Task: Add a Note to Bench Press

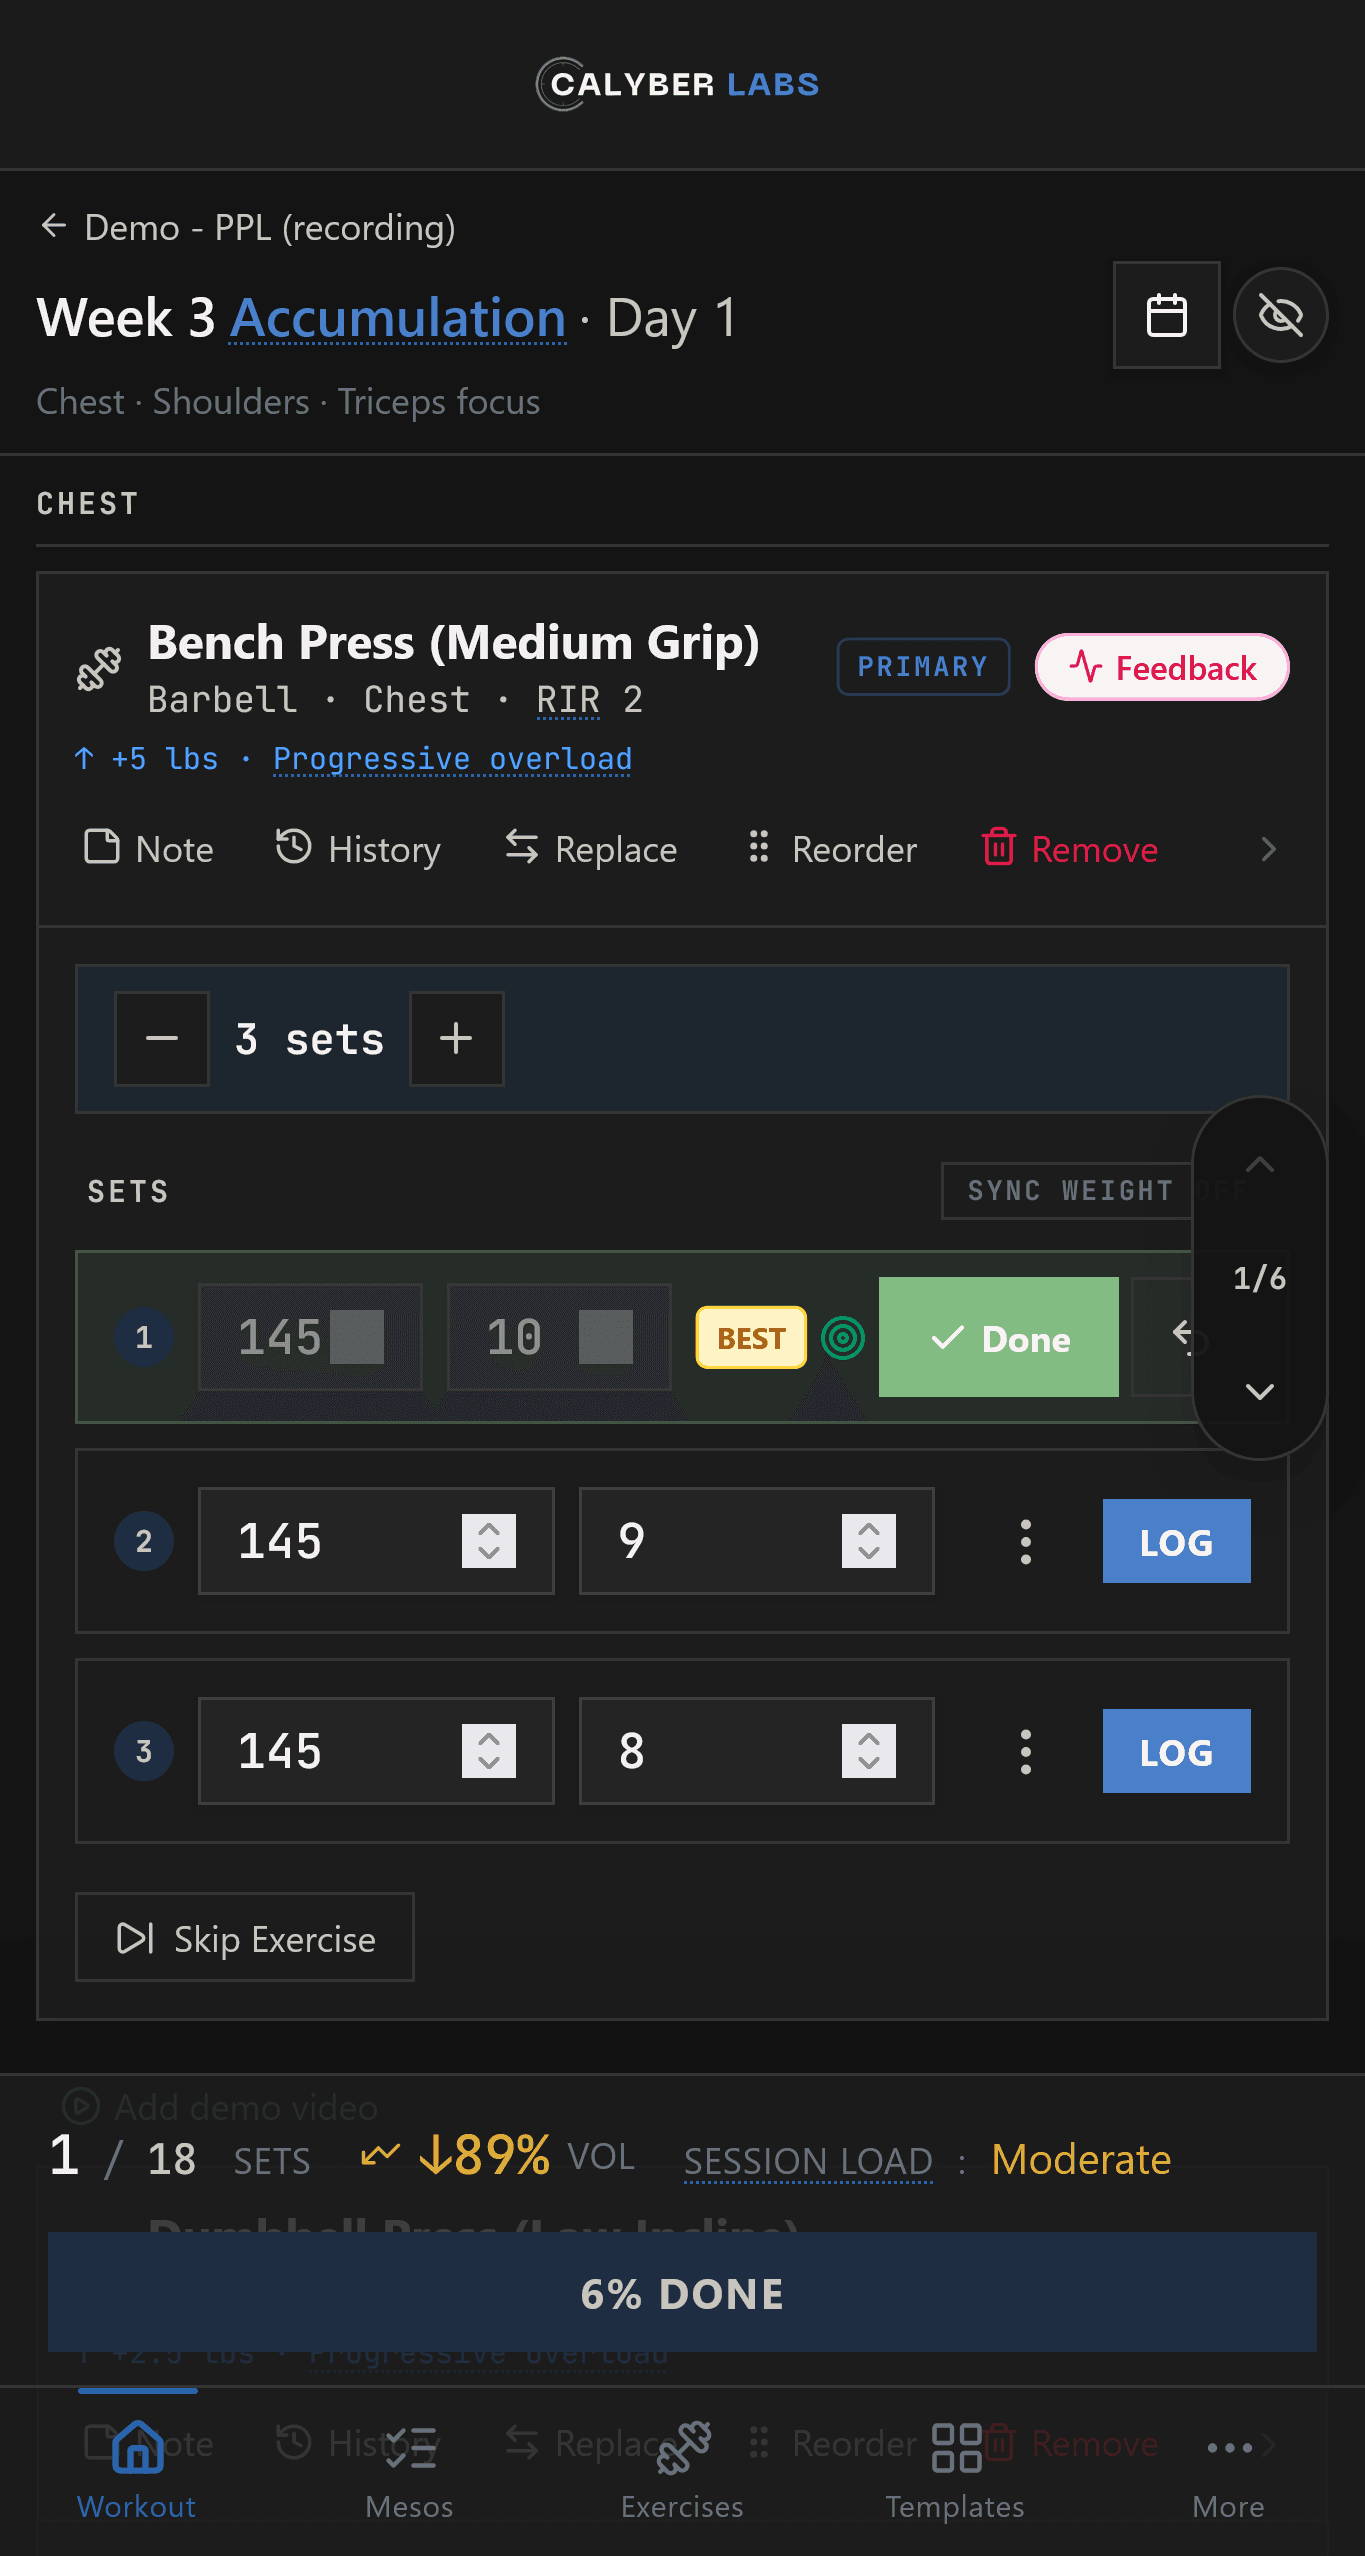Action: click(x=149, y=848)
